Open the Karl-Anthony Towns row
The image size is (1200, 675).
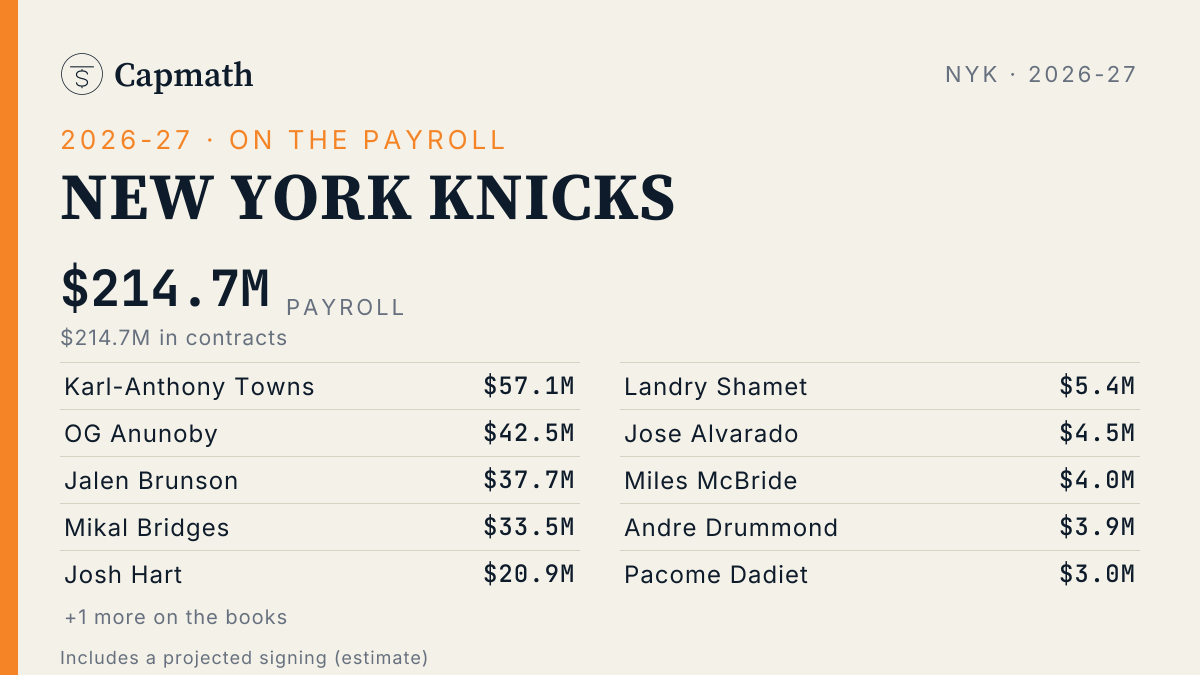click(x=320, y=386)
